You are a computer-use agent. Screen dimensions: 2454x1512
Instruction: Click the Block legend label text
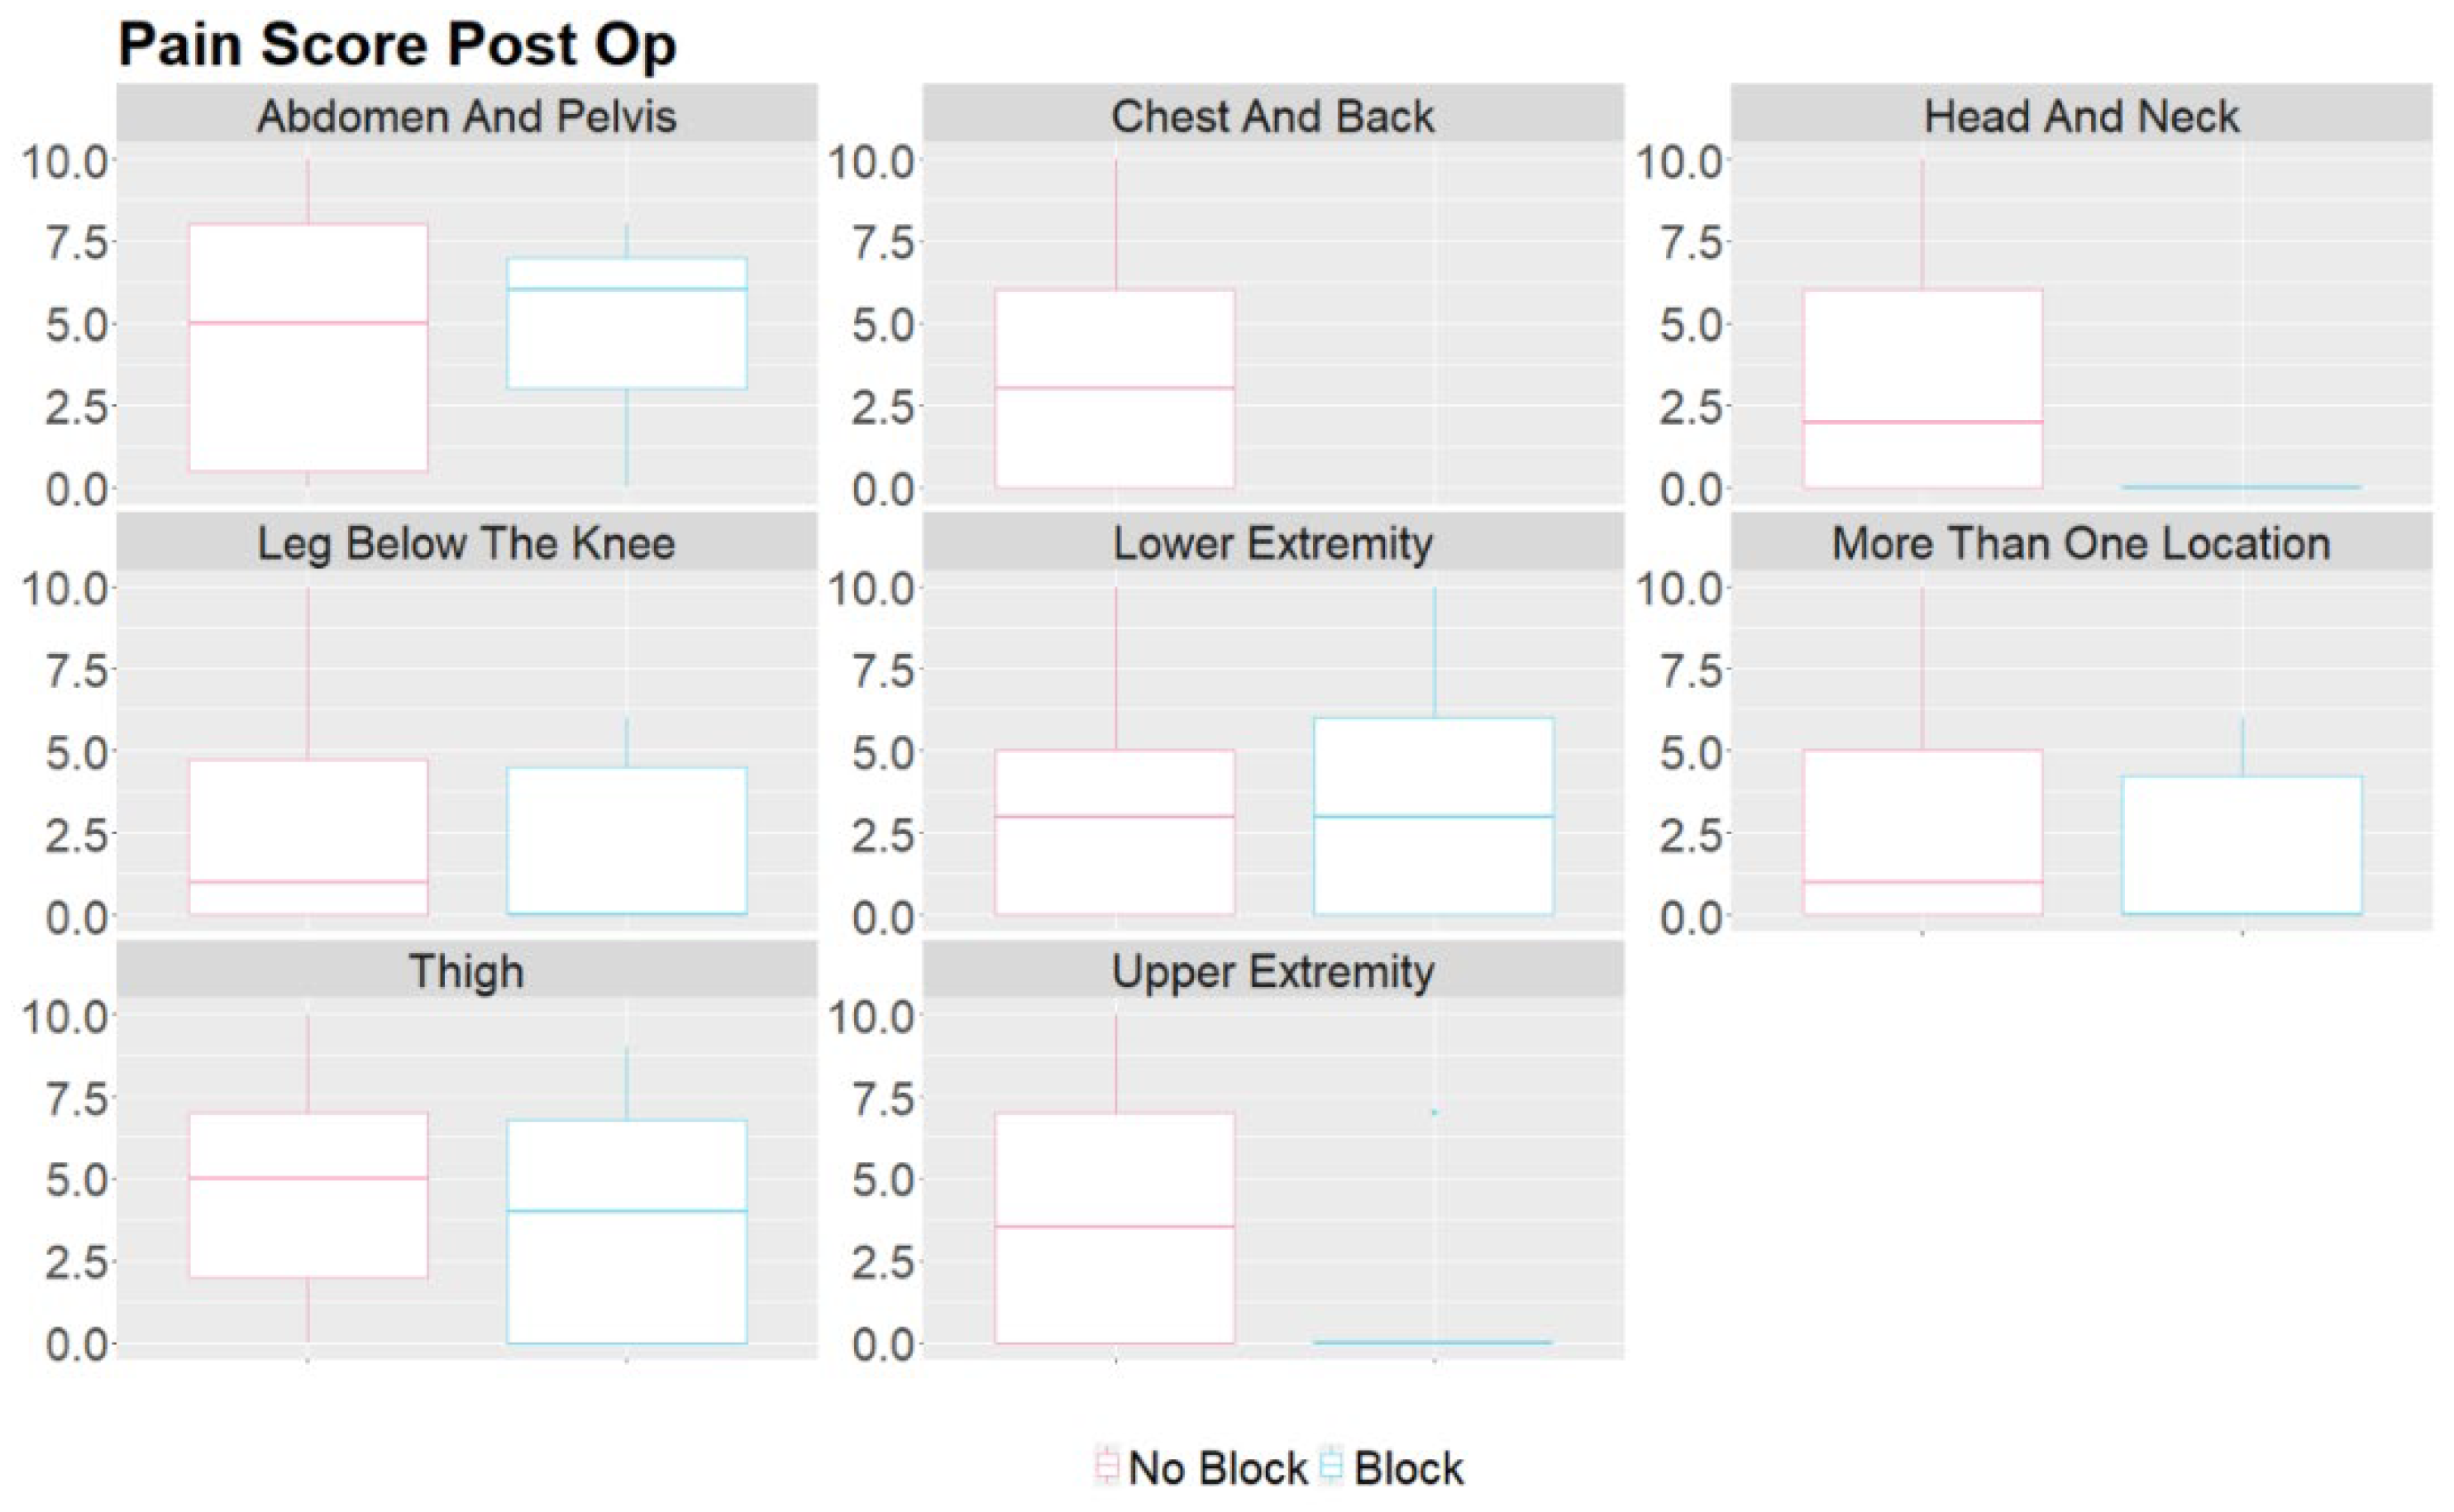coord(1408,1469)
